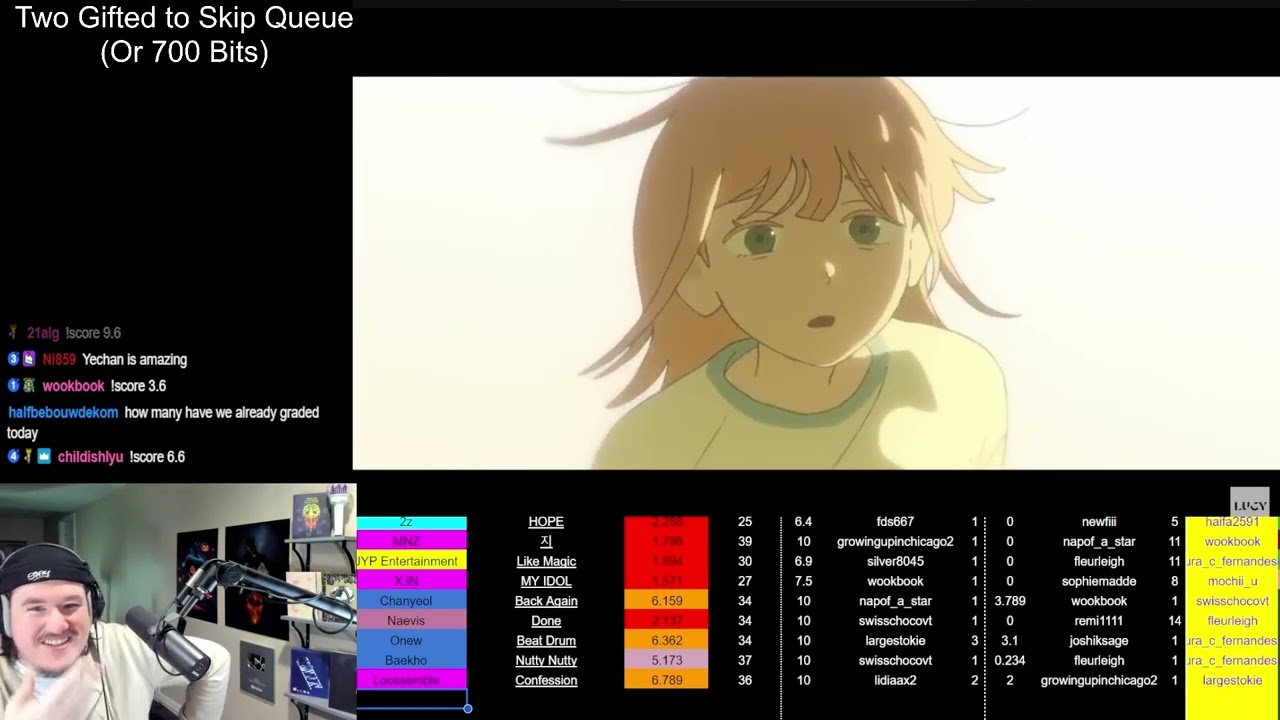Click chat user wookbook's blue number 1 badge

click(x=13, y=385)
